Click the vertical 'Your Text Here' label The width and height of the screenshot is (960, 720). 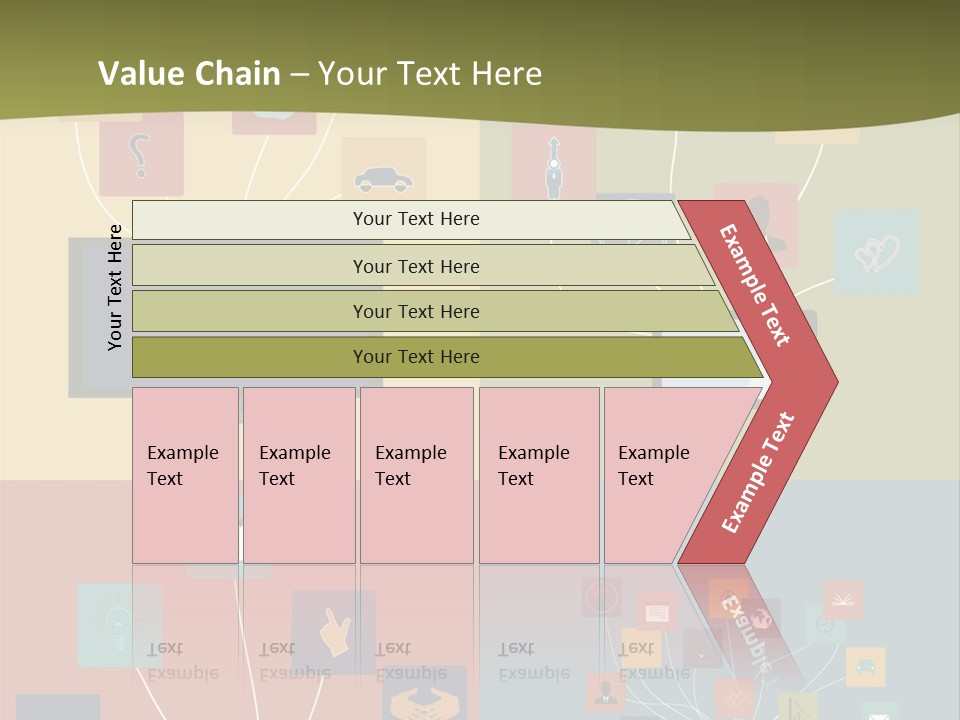115,287
